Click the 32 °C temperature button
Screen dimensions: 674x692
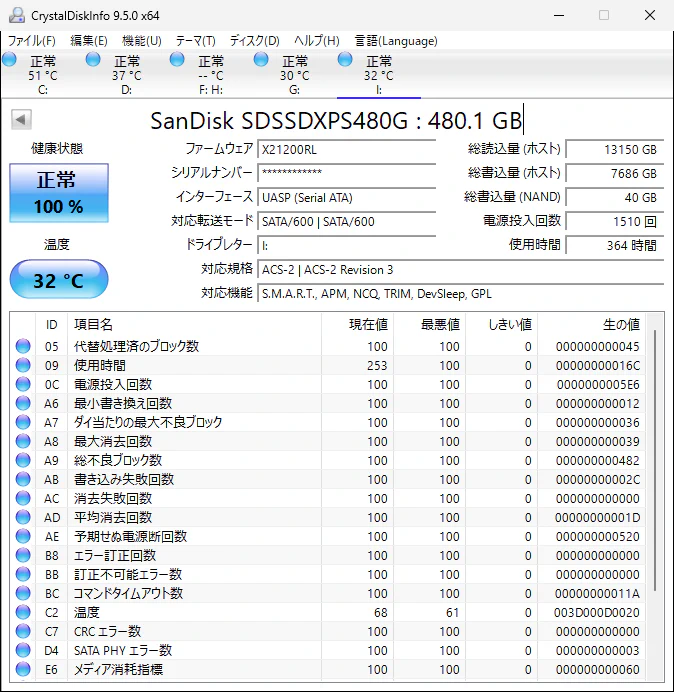59,279
